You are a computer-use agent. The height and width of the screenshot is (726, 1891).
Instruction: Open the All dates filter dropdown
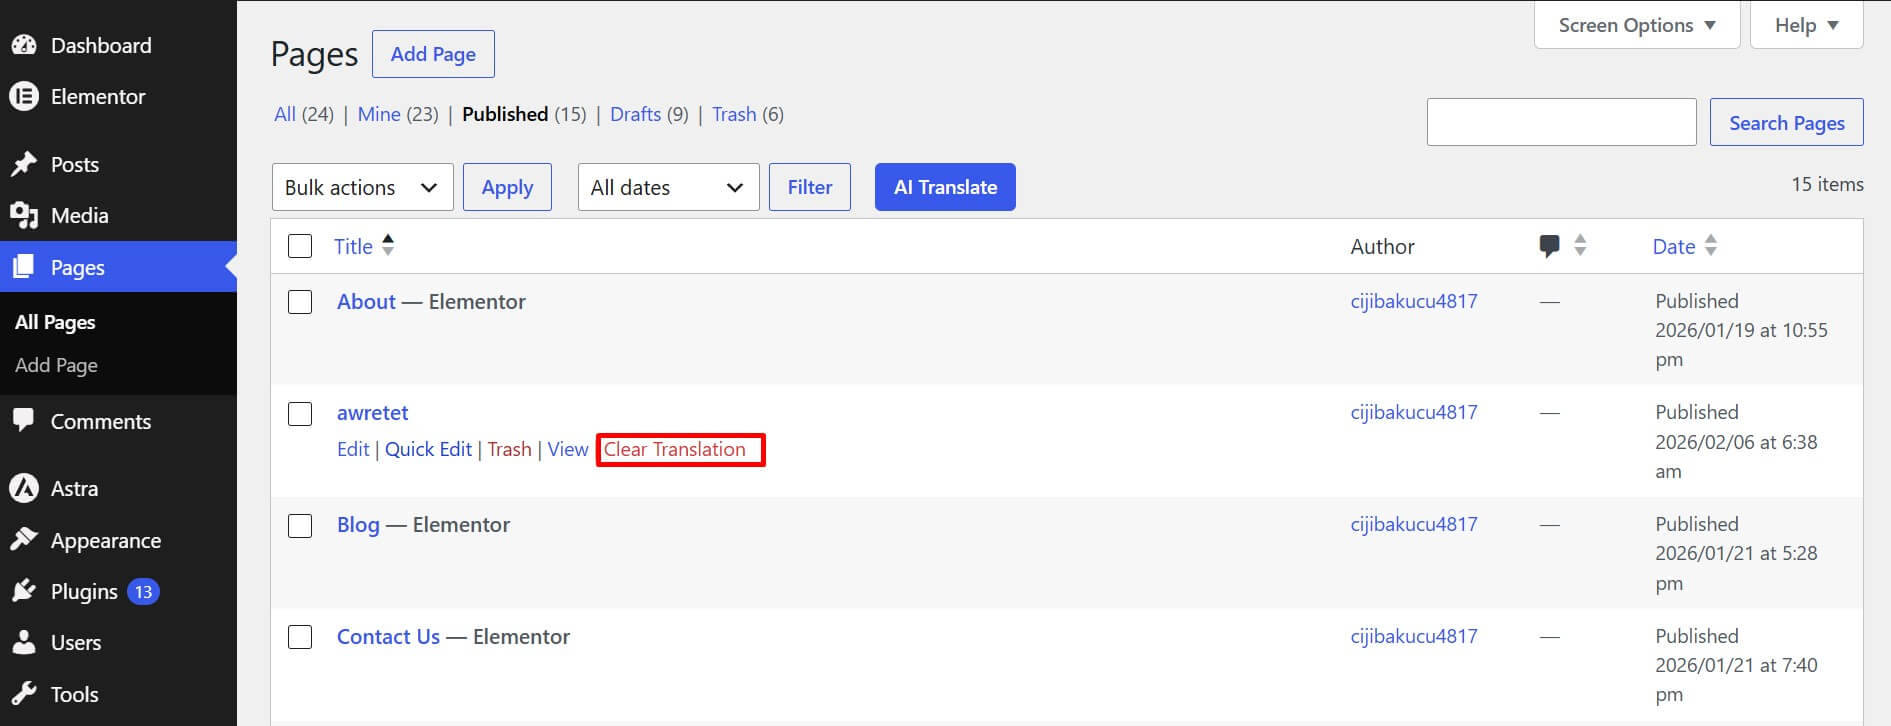tap(668, 187)
